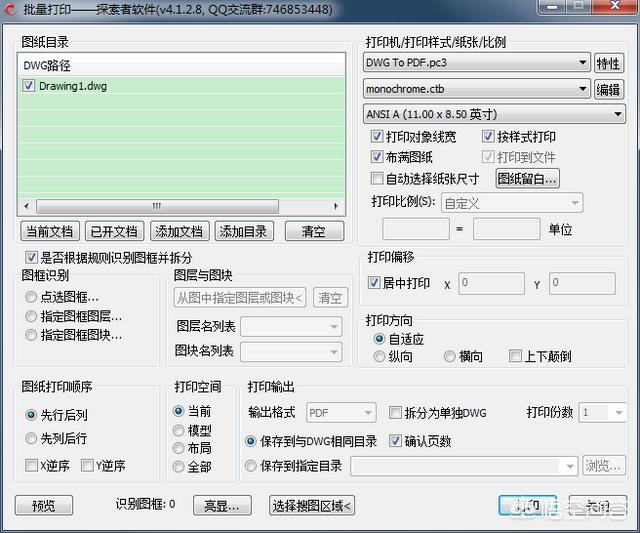640x533 pixels.
Task: Click the 编辑 button
Action: 609,89
